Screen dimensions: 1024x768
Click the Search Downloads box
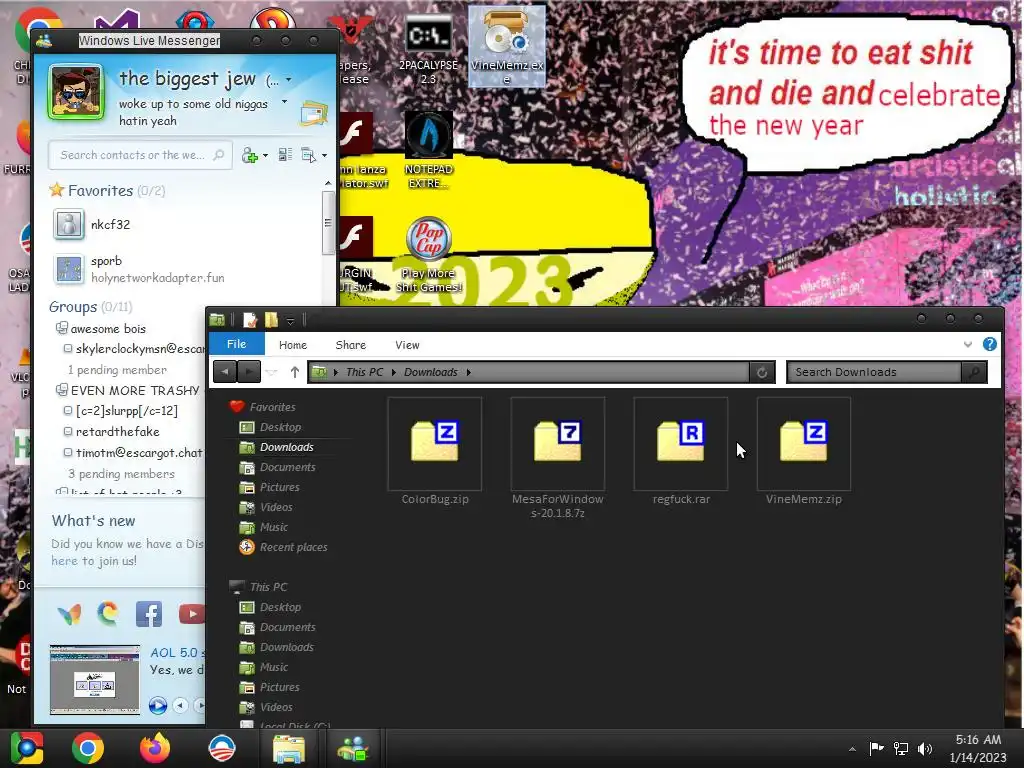(875, 372)
